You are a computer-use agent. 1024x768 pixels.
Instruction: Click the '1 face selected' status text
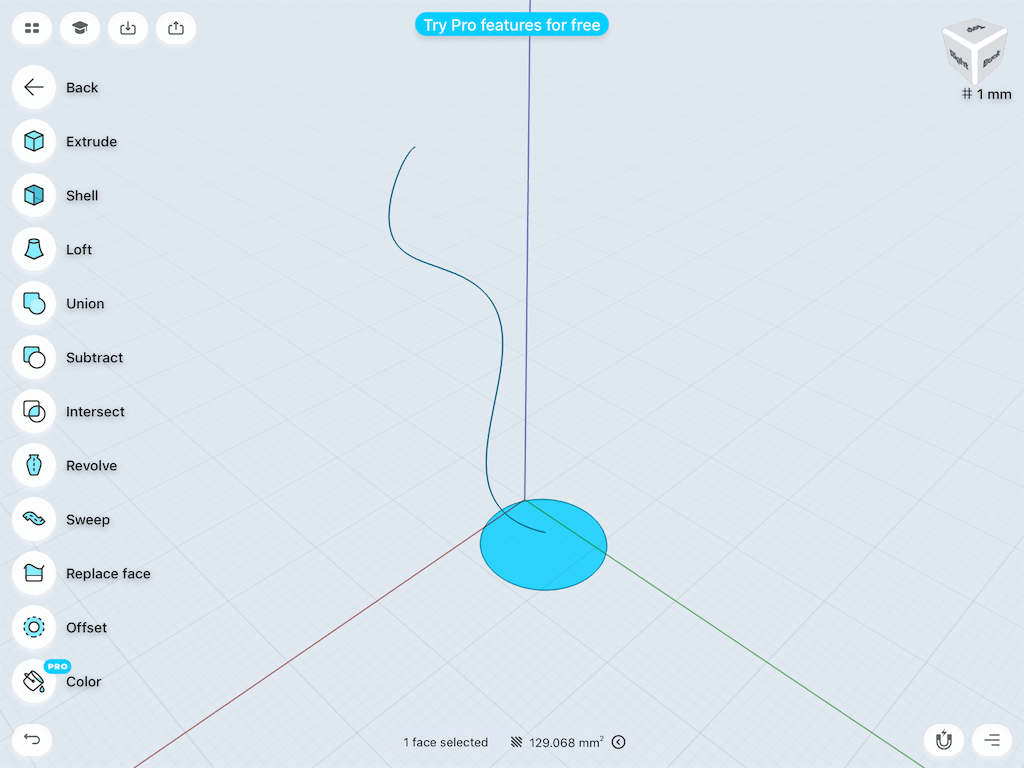pyautogui.click(x=445, y=742)
